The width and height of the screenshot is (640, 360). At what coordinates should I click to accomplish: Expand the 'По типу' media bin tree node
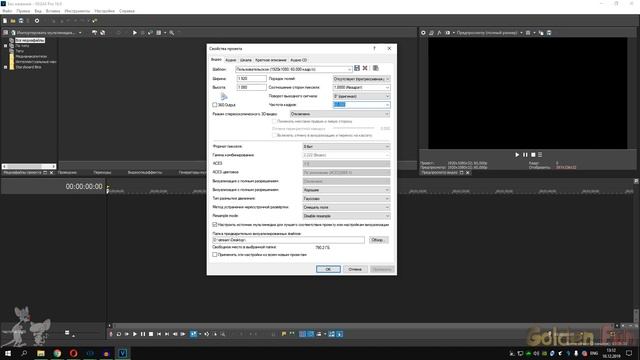pyautogui.click(x=6, y=46)
